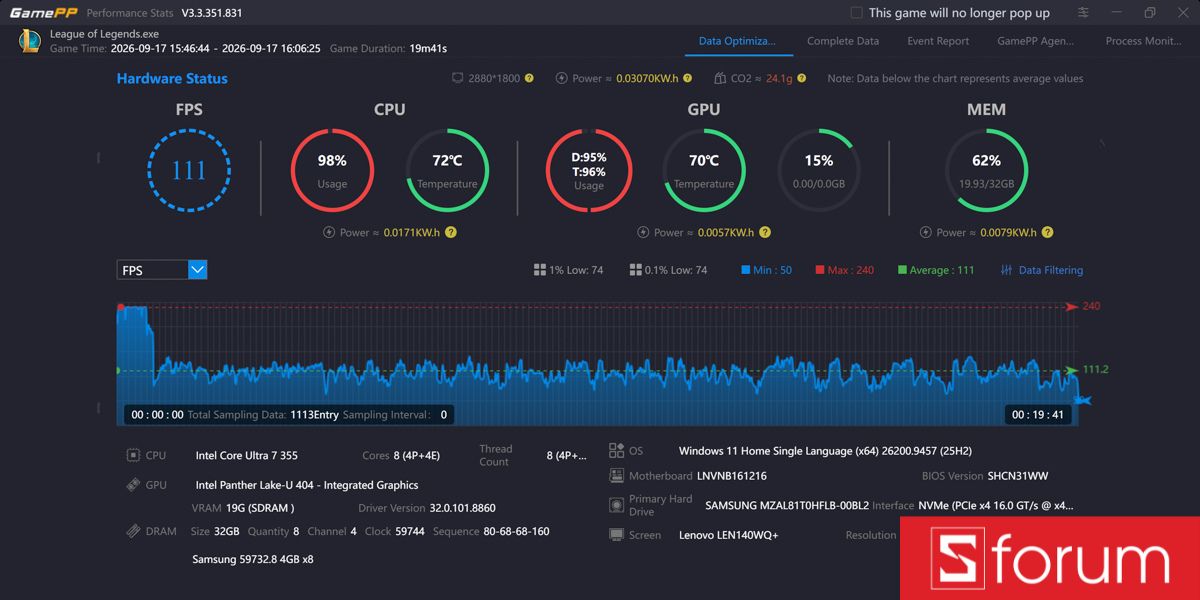
Task: Click the CO2 emission icon
Action: (722, 78)
